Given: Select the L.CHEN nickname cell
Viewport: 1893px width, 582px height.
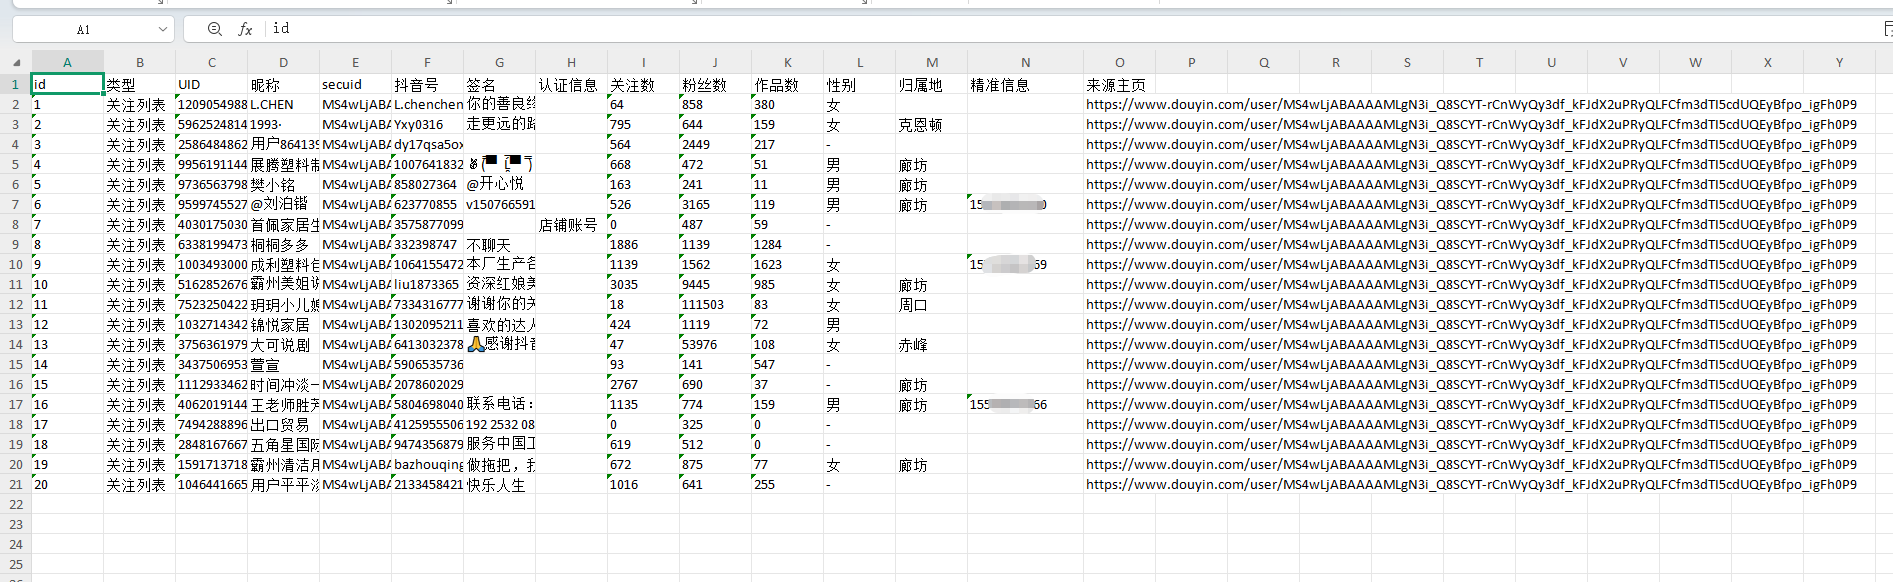Looking at the screenshot, I should 273,105.
